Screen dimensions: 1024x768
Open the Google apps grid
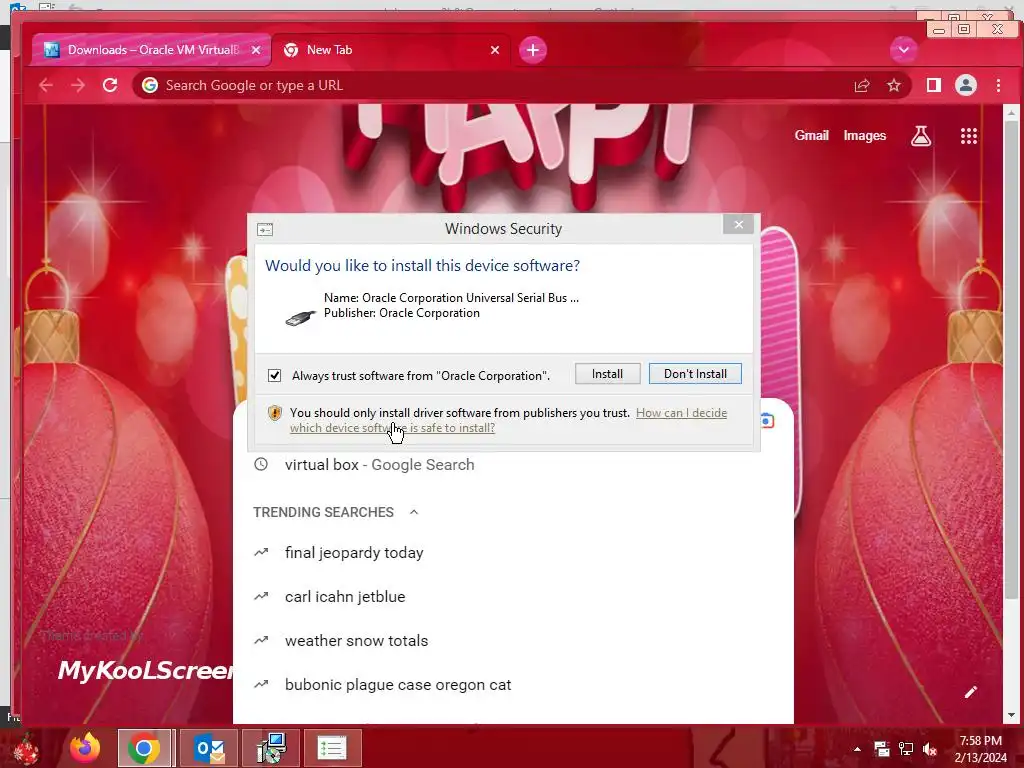[968, 136]
